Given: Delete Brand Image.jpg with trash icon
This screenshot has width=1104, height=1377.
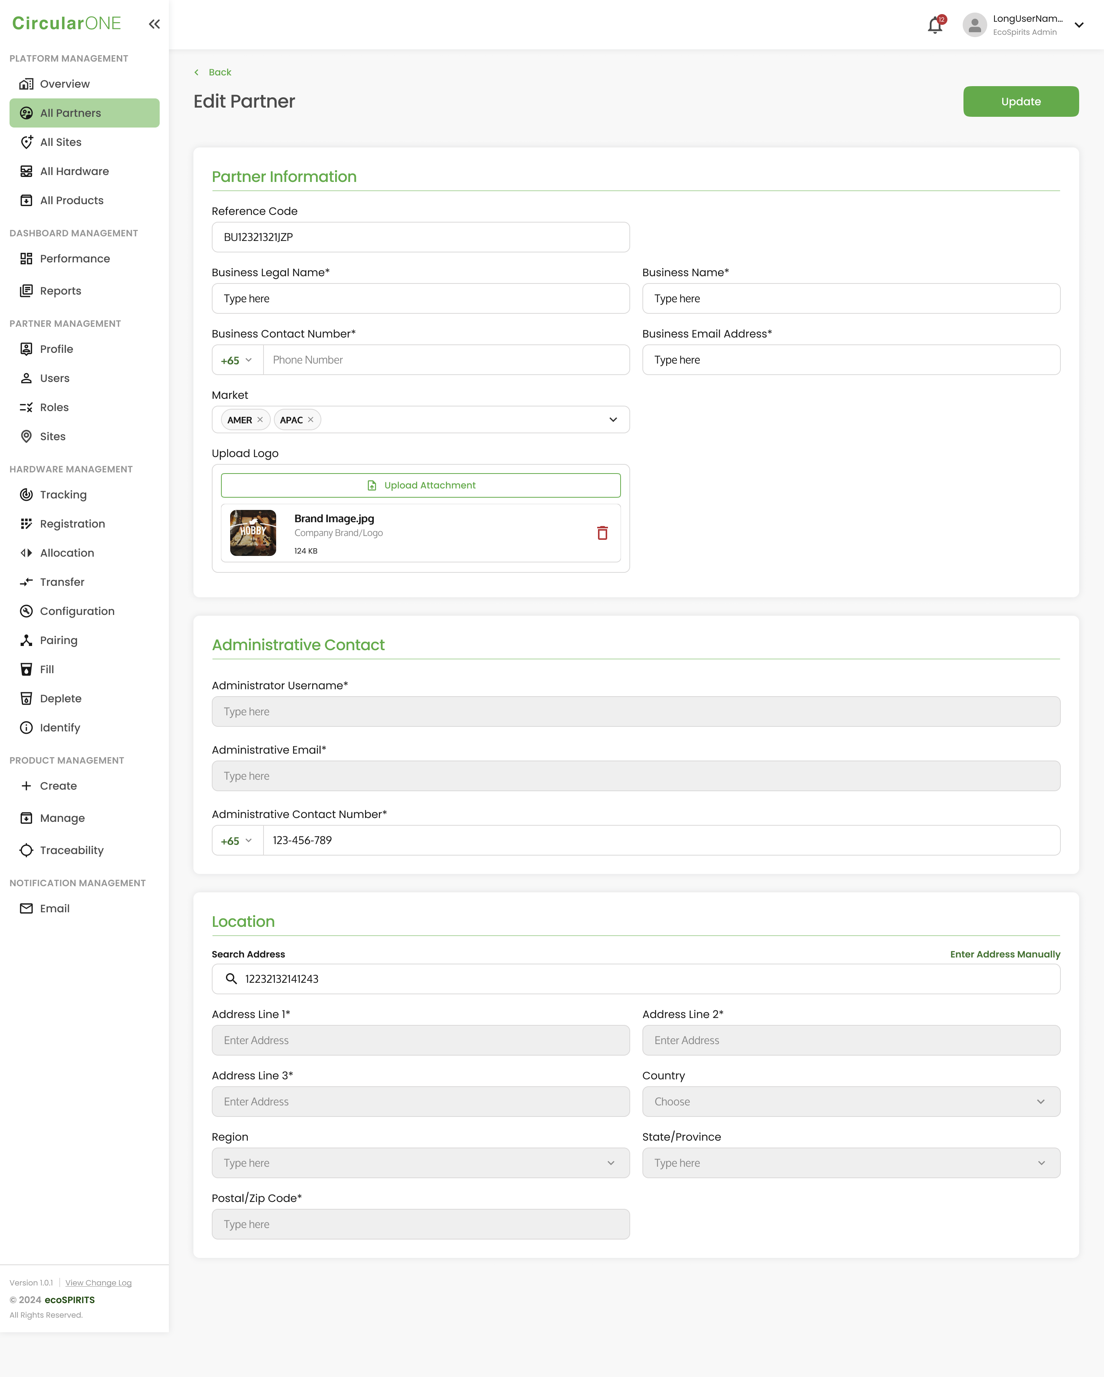Looking at the screenshot, I should coord(602,533).
